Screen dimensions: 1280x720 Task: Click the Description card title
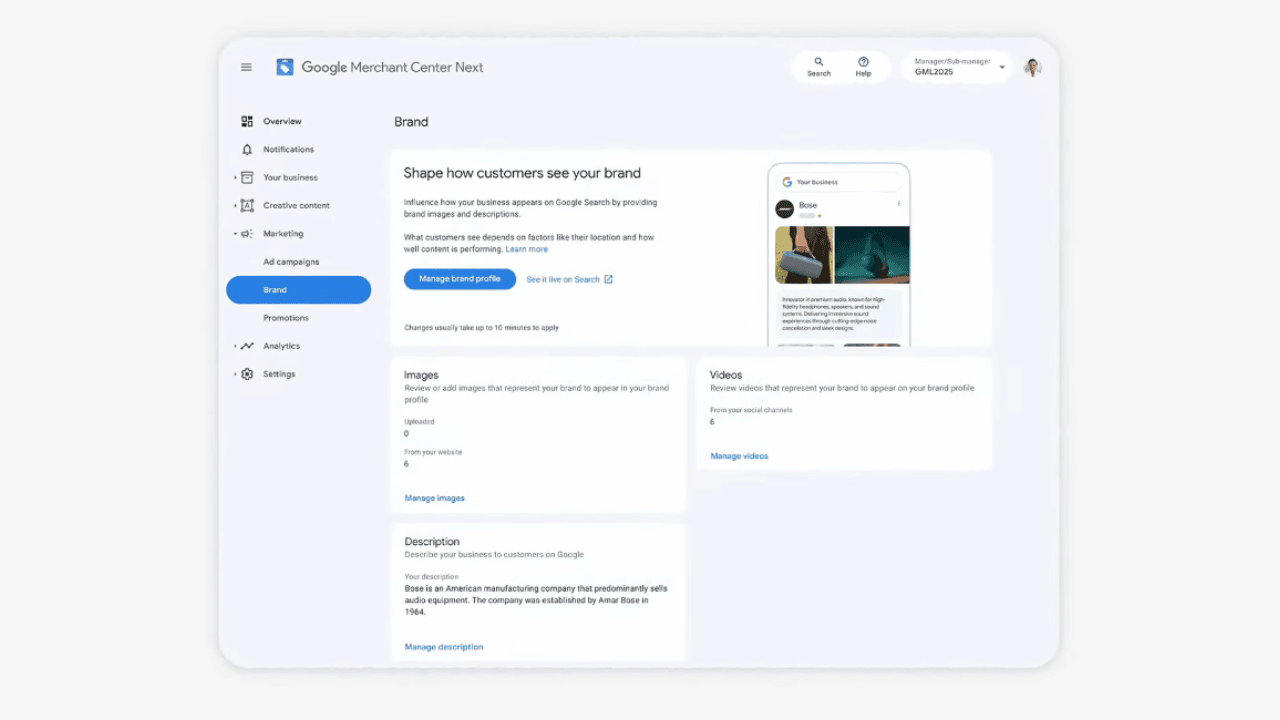point(432,542)
